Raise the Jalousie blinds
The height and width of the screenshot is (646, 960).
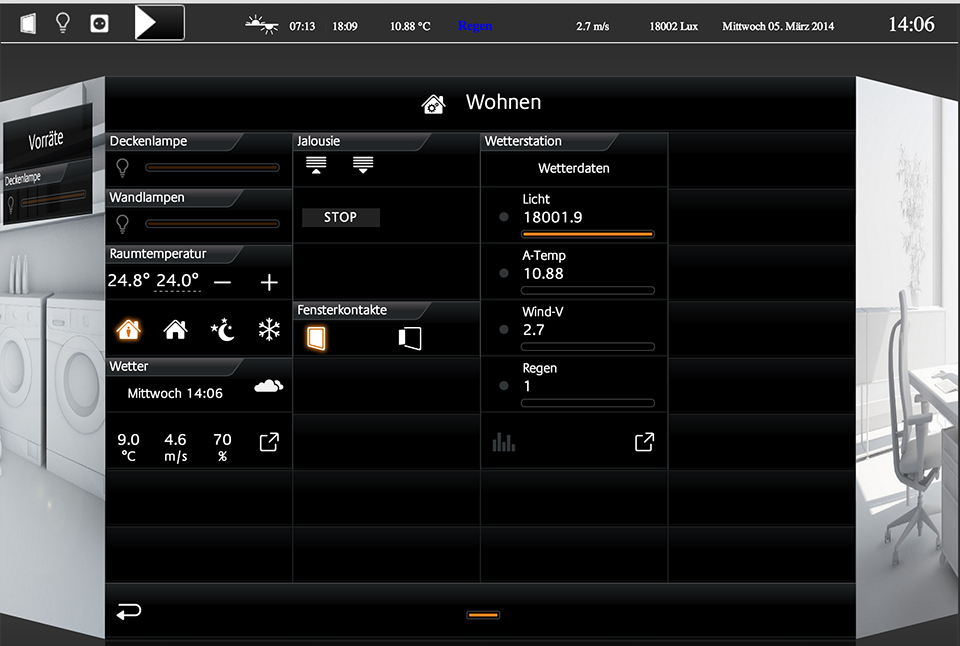316,166
